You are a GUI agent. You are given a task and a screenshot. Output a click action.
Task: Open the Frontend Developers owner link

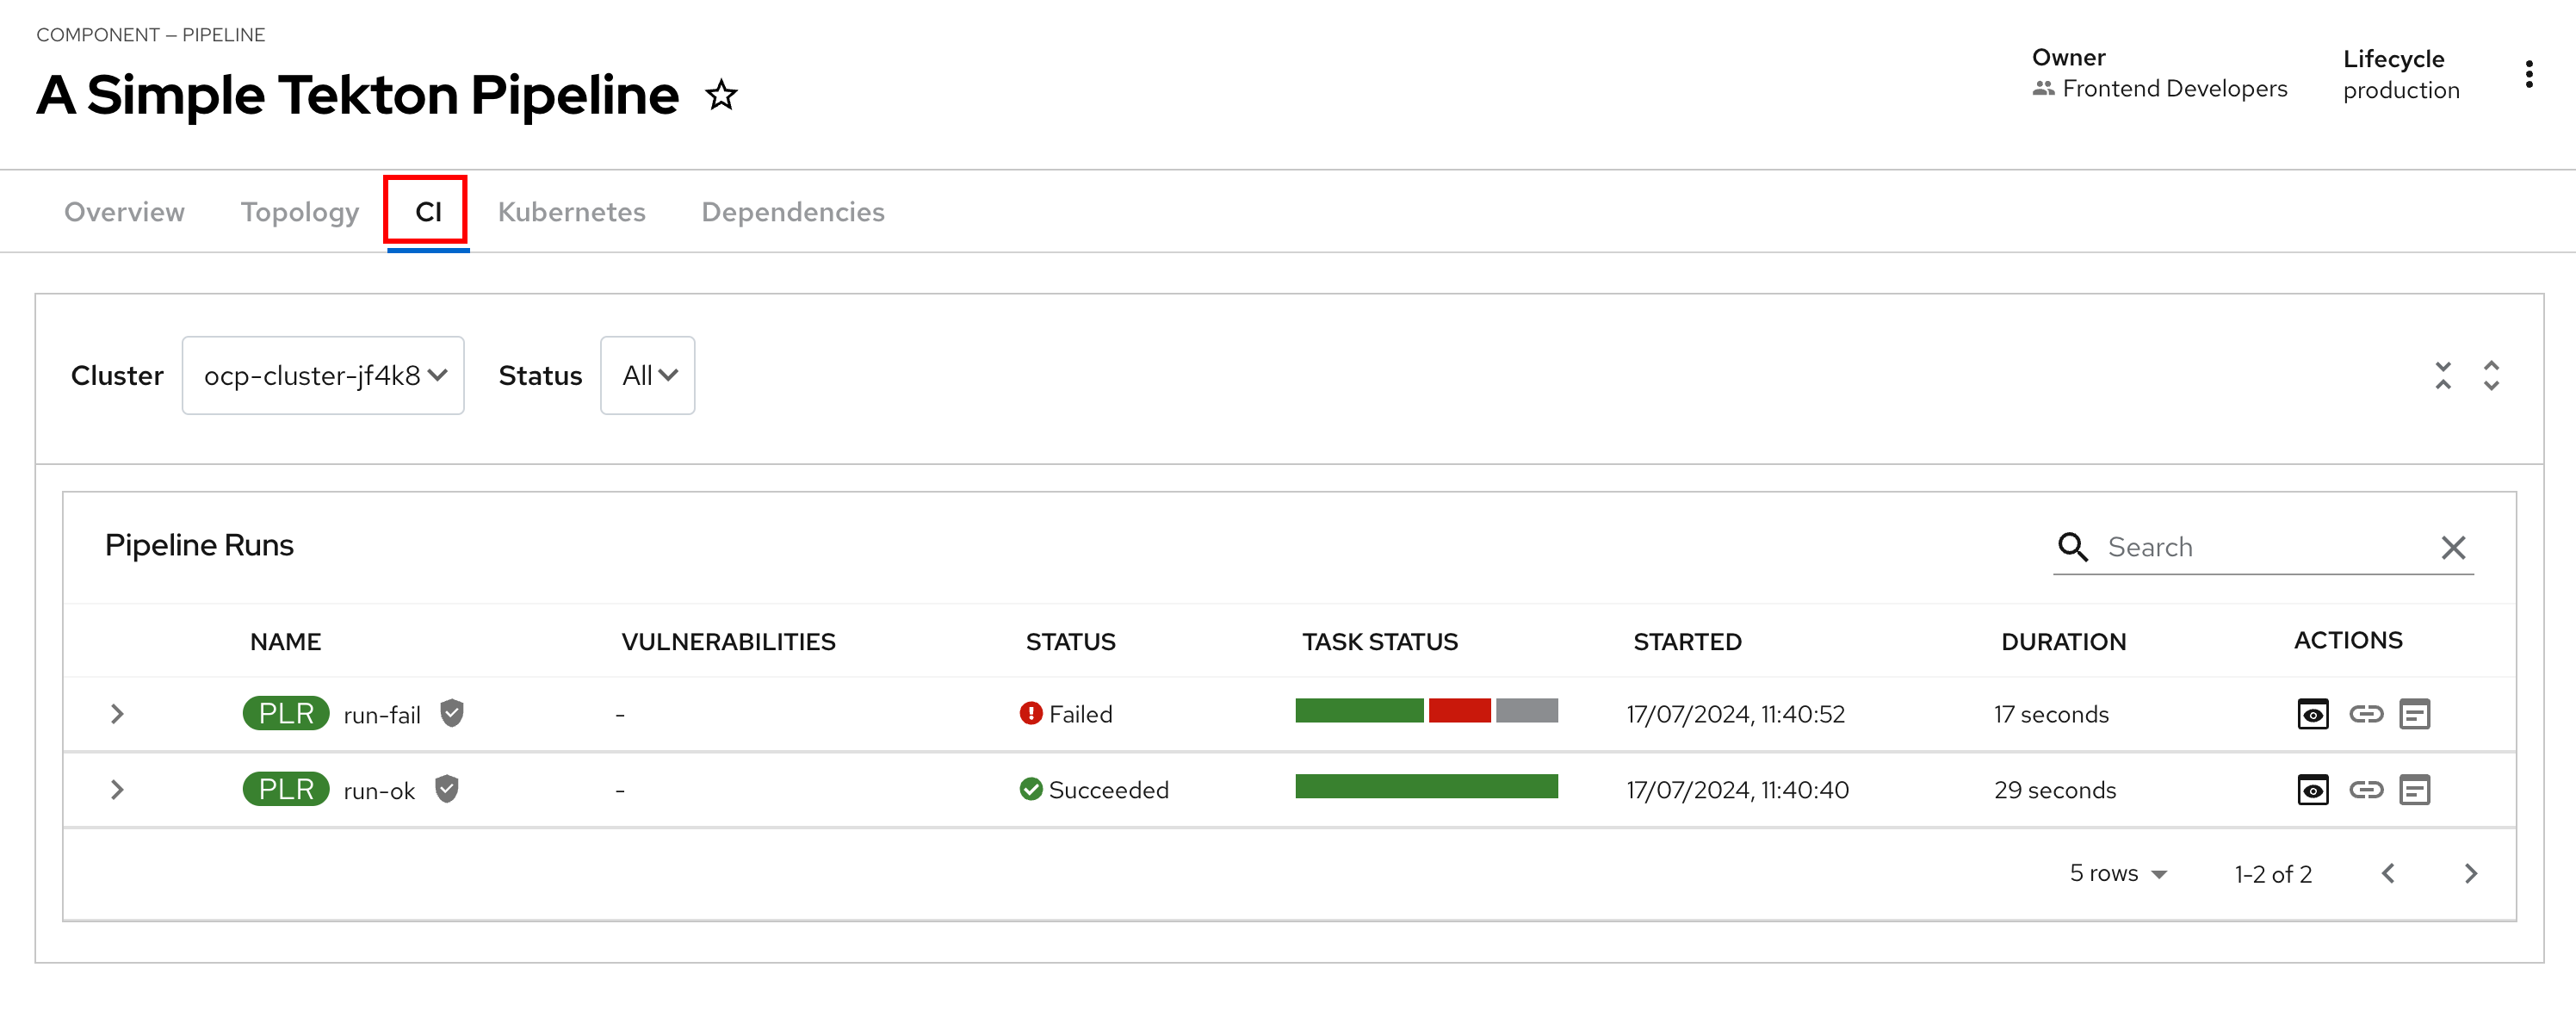(x=2174, y=89)
